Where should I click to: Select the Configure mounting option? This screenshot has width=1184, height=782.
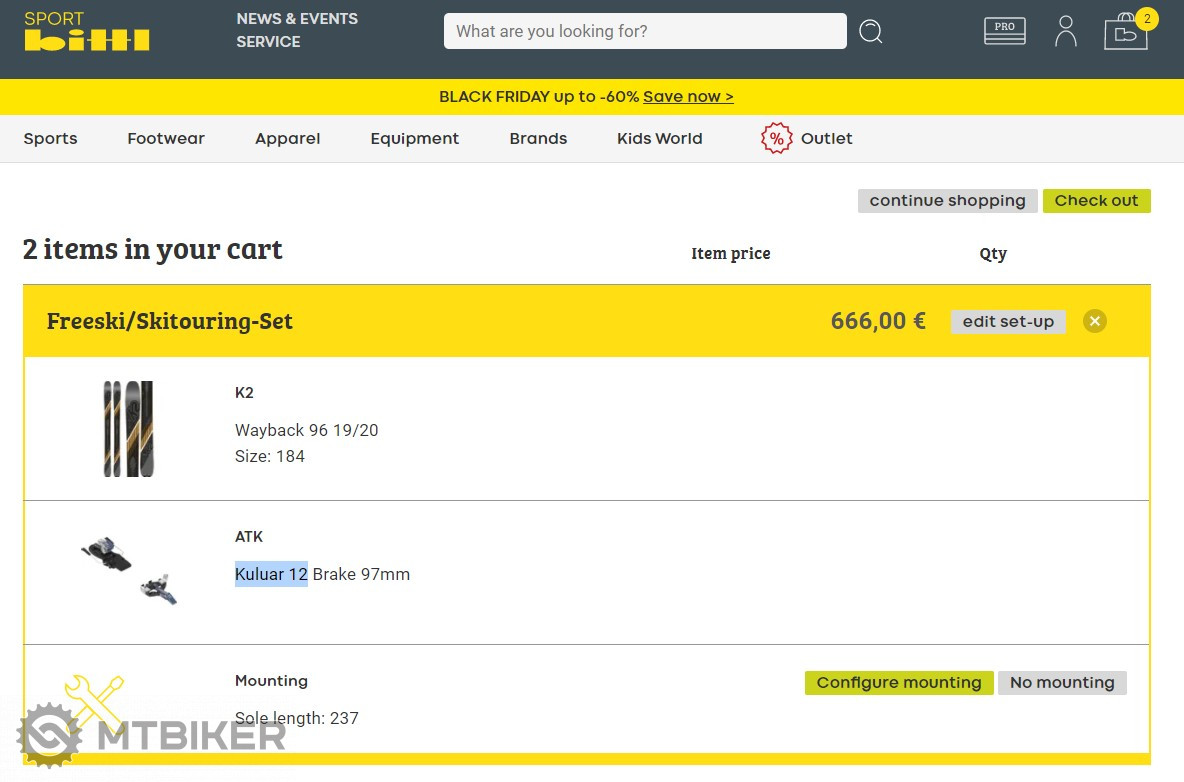(x=898, y=683)
